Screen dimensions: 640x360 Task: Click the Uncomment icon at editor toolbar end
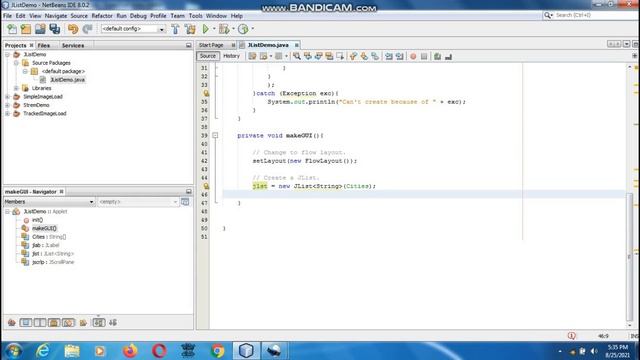[x=448, y=56]
